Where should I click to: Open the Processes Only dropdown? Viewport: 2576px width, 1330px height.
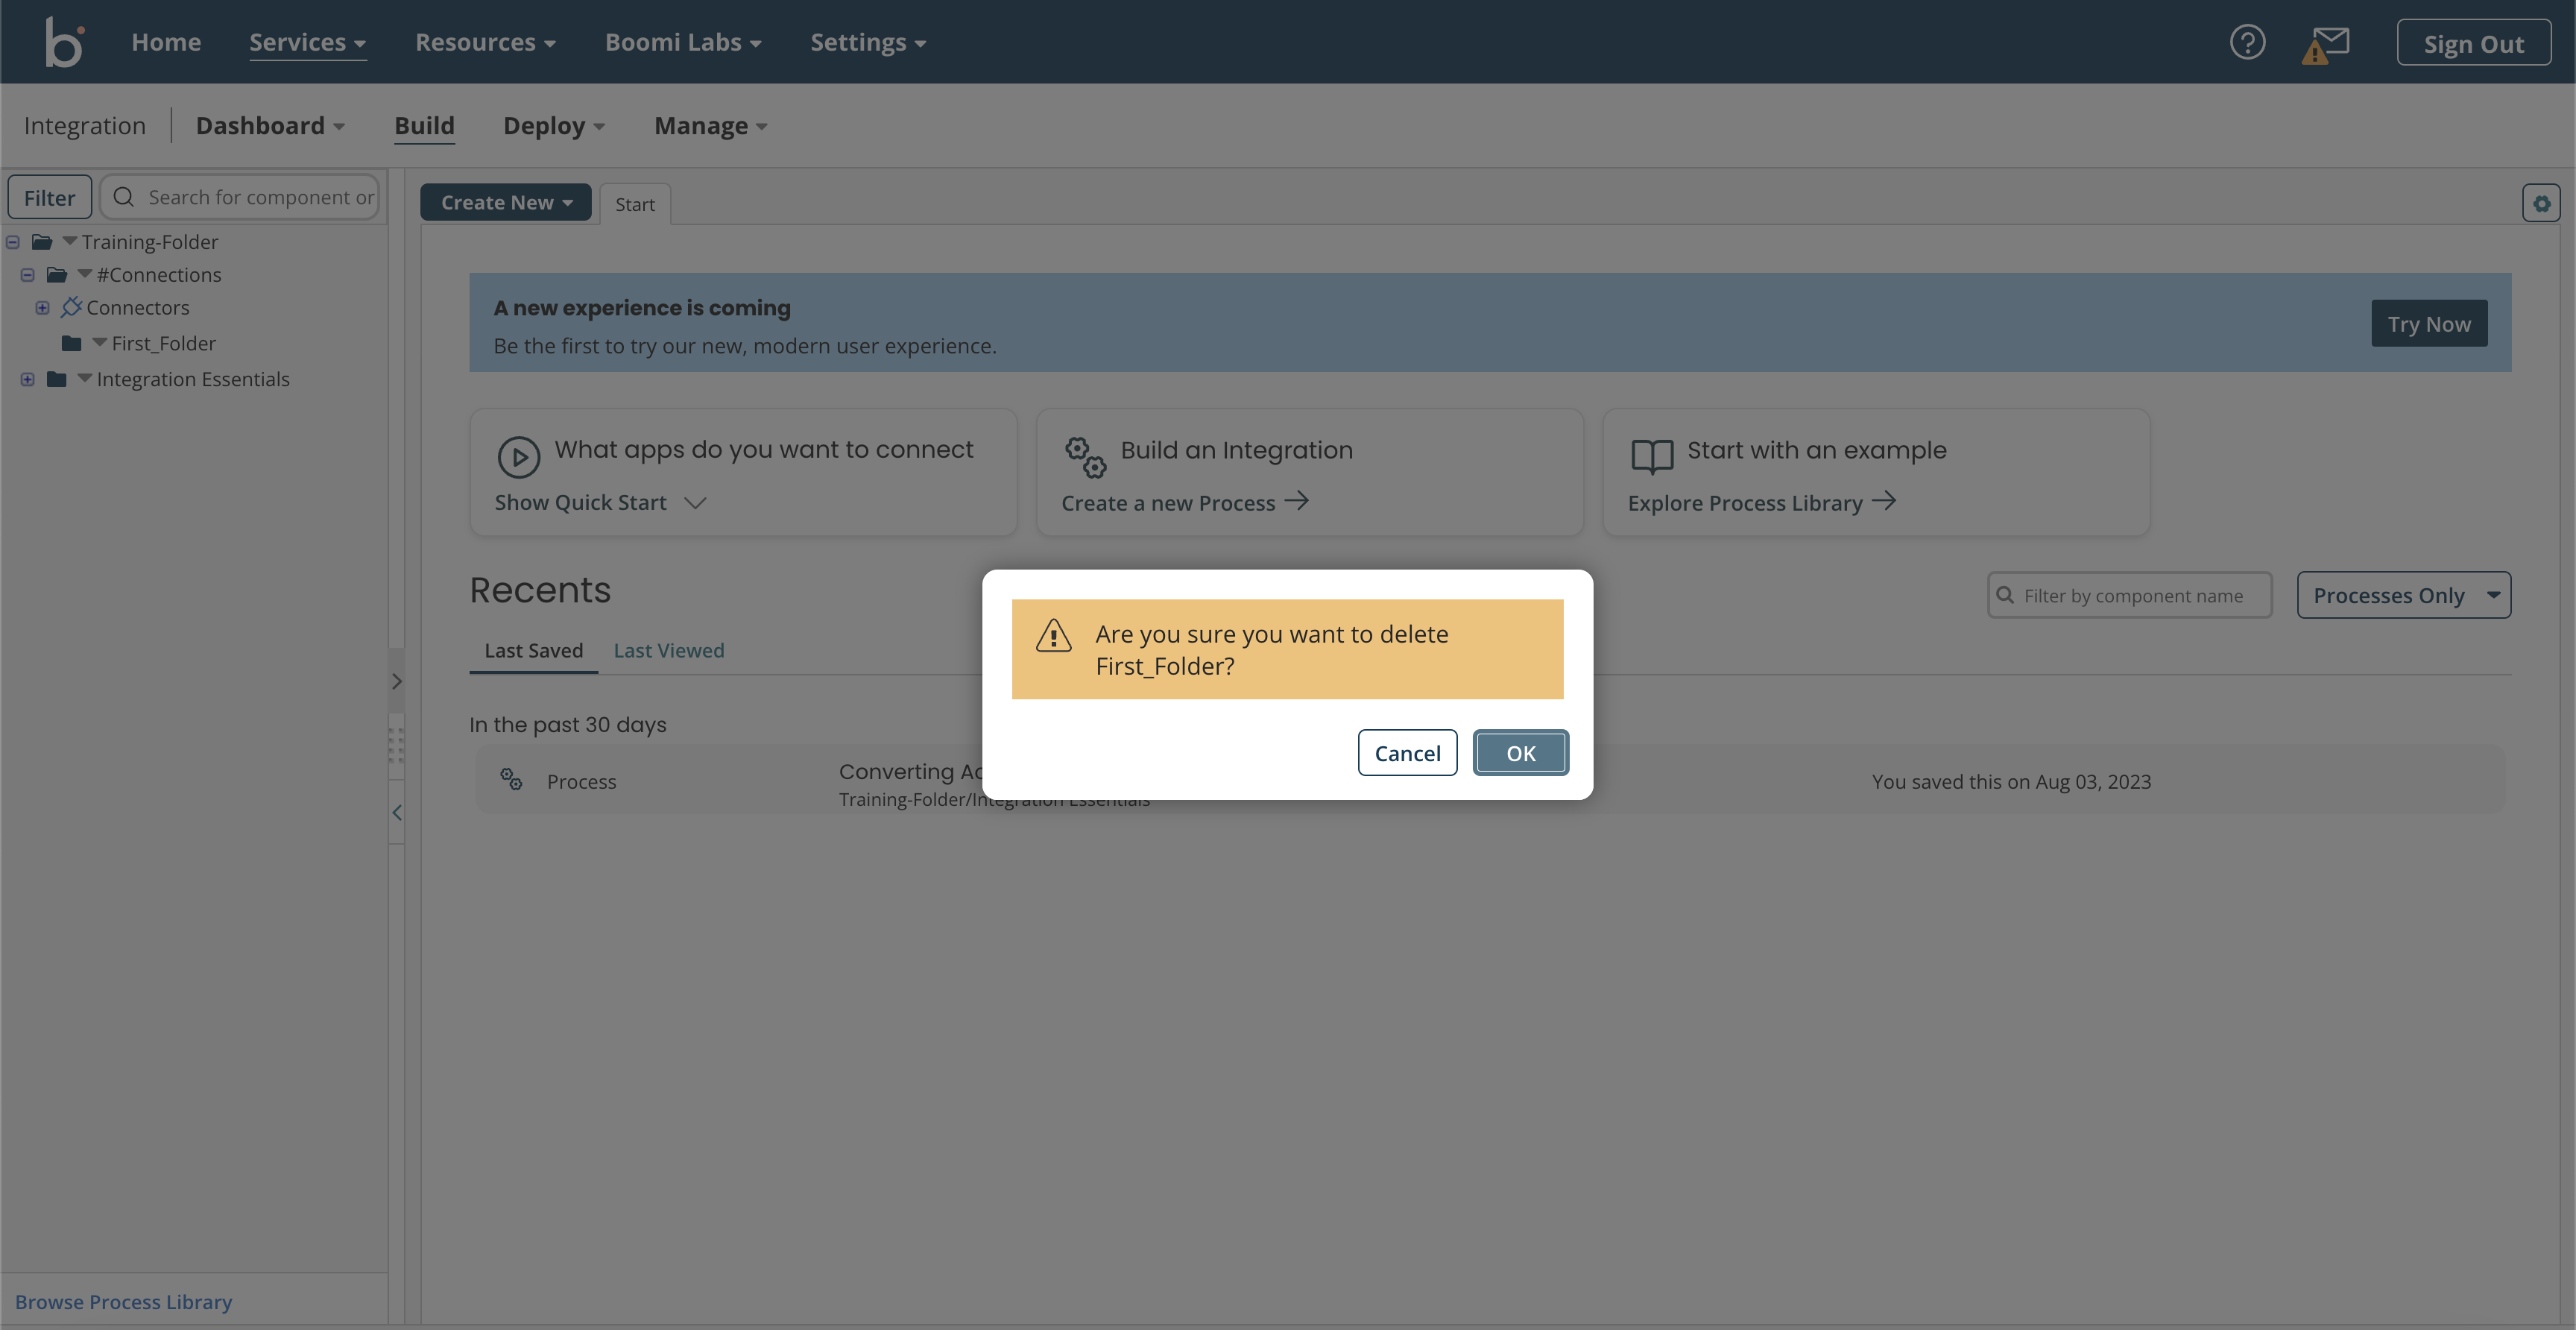coord(2404,594)
